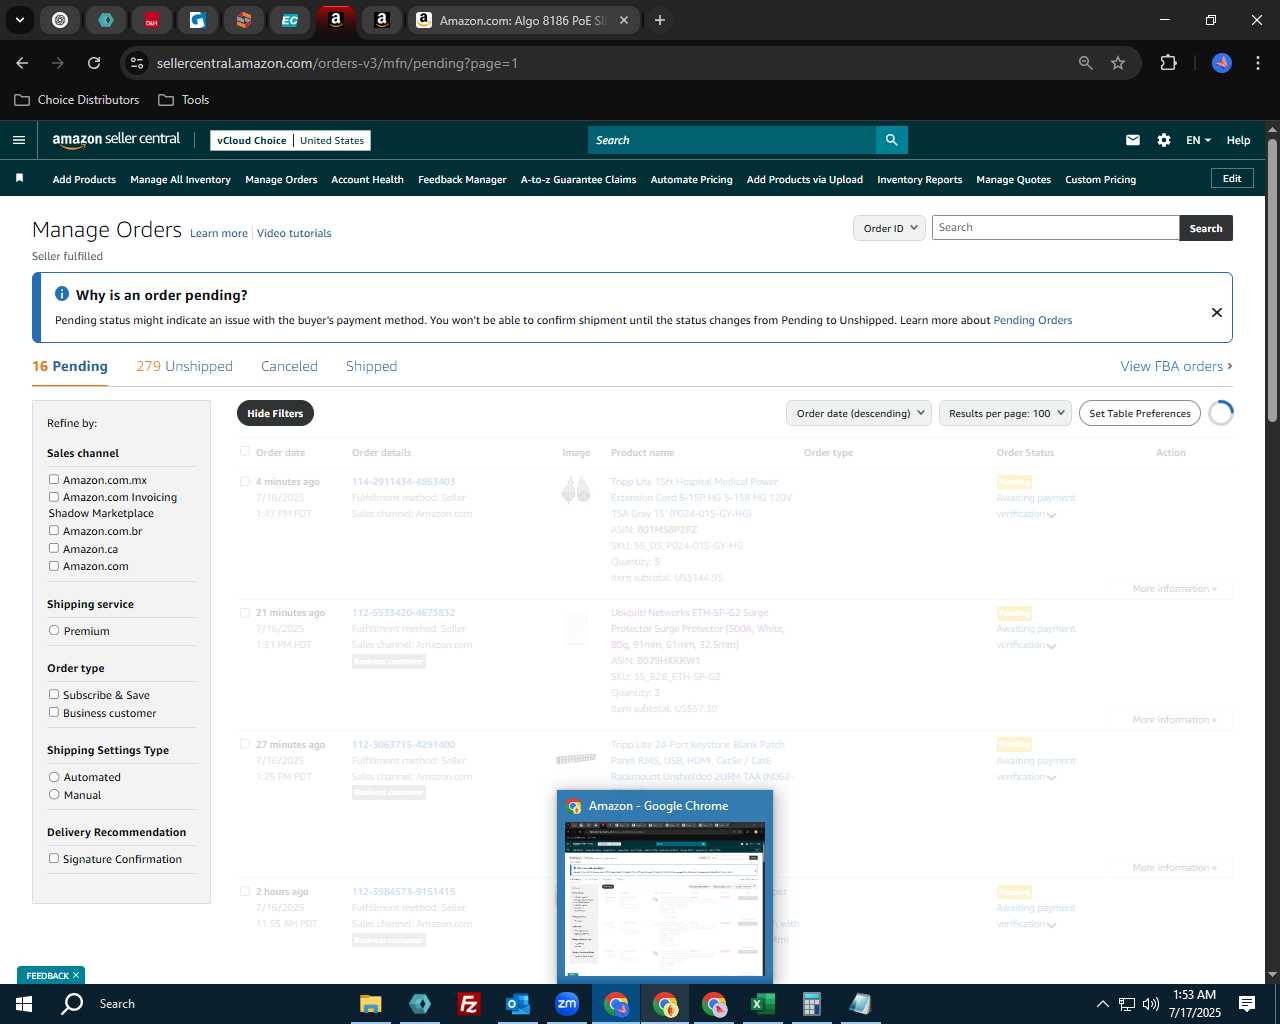Click the Amazon Seller Central logo
This screenshot has width=1280, height=1024.
[x=116, y=140]
